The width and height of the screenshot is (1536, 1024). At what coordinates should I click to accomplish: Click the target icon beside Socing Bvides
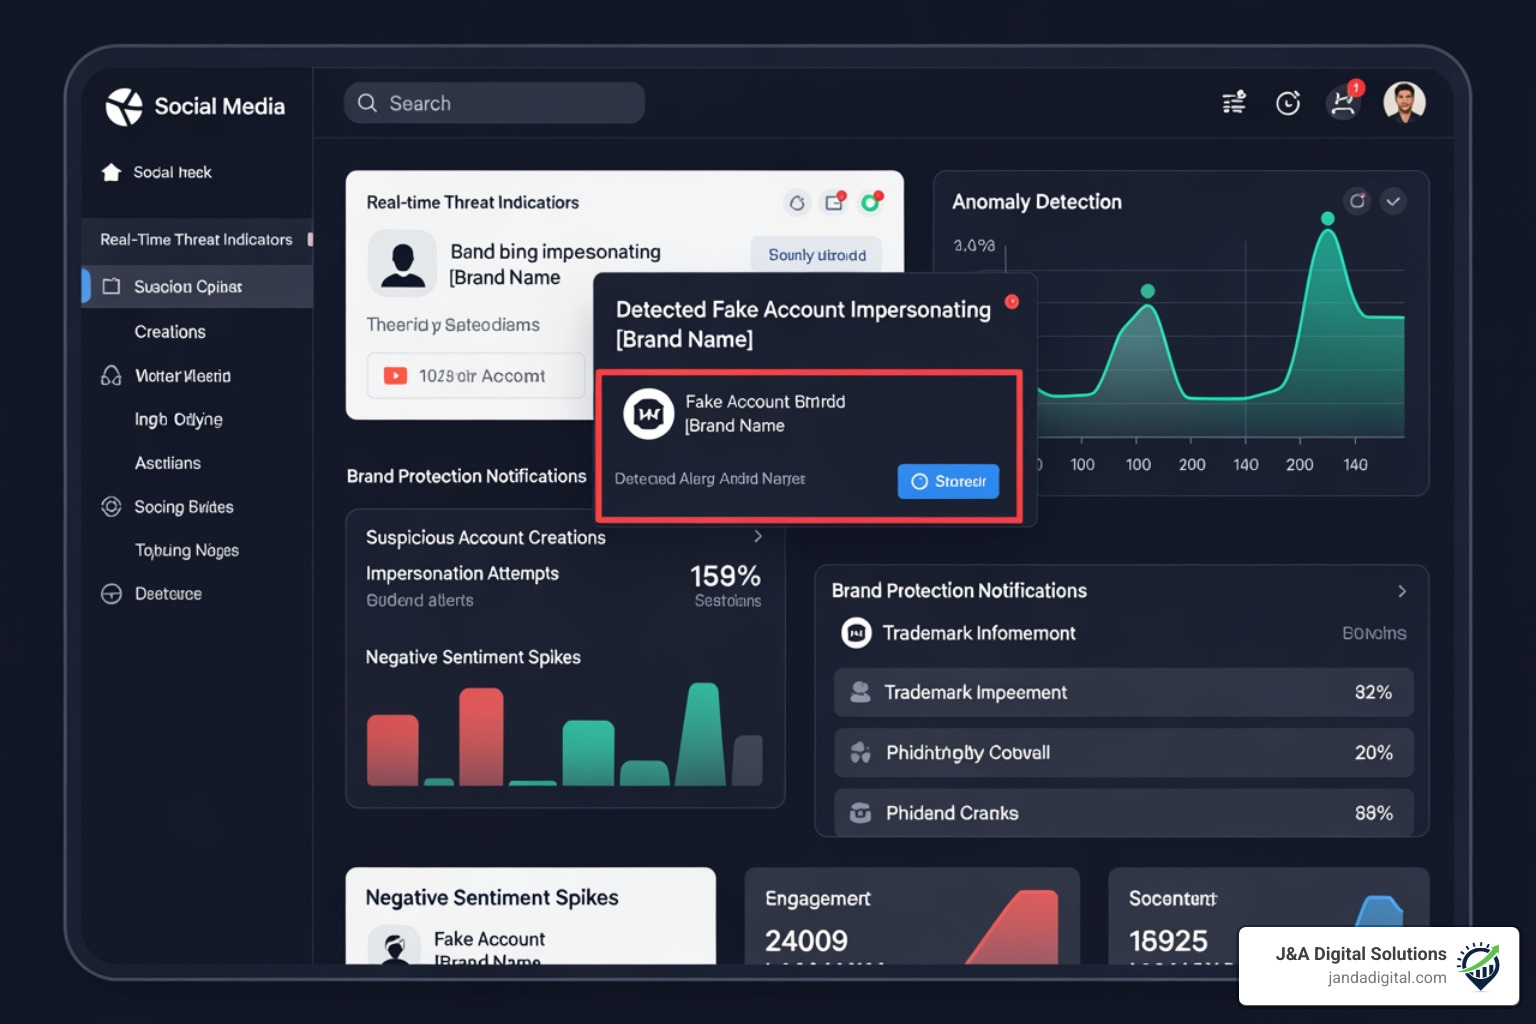pyautogui.click(x=111, y=507)
